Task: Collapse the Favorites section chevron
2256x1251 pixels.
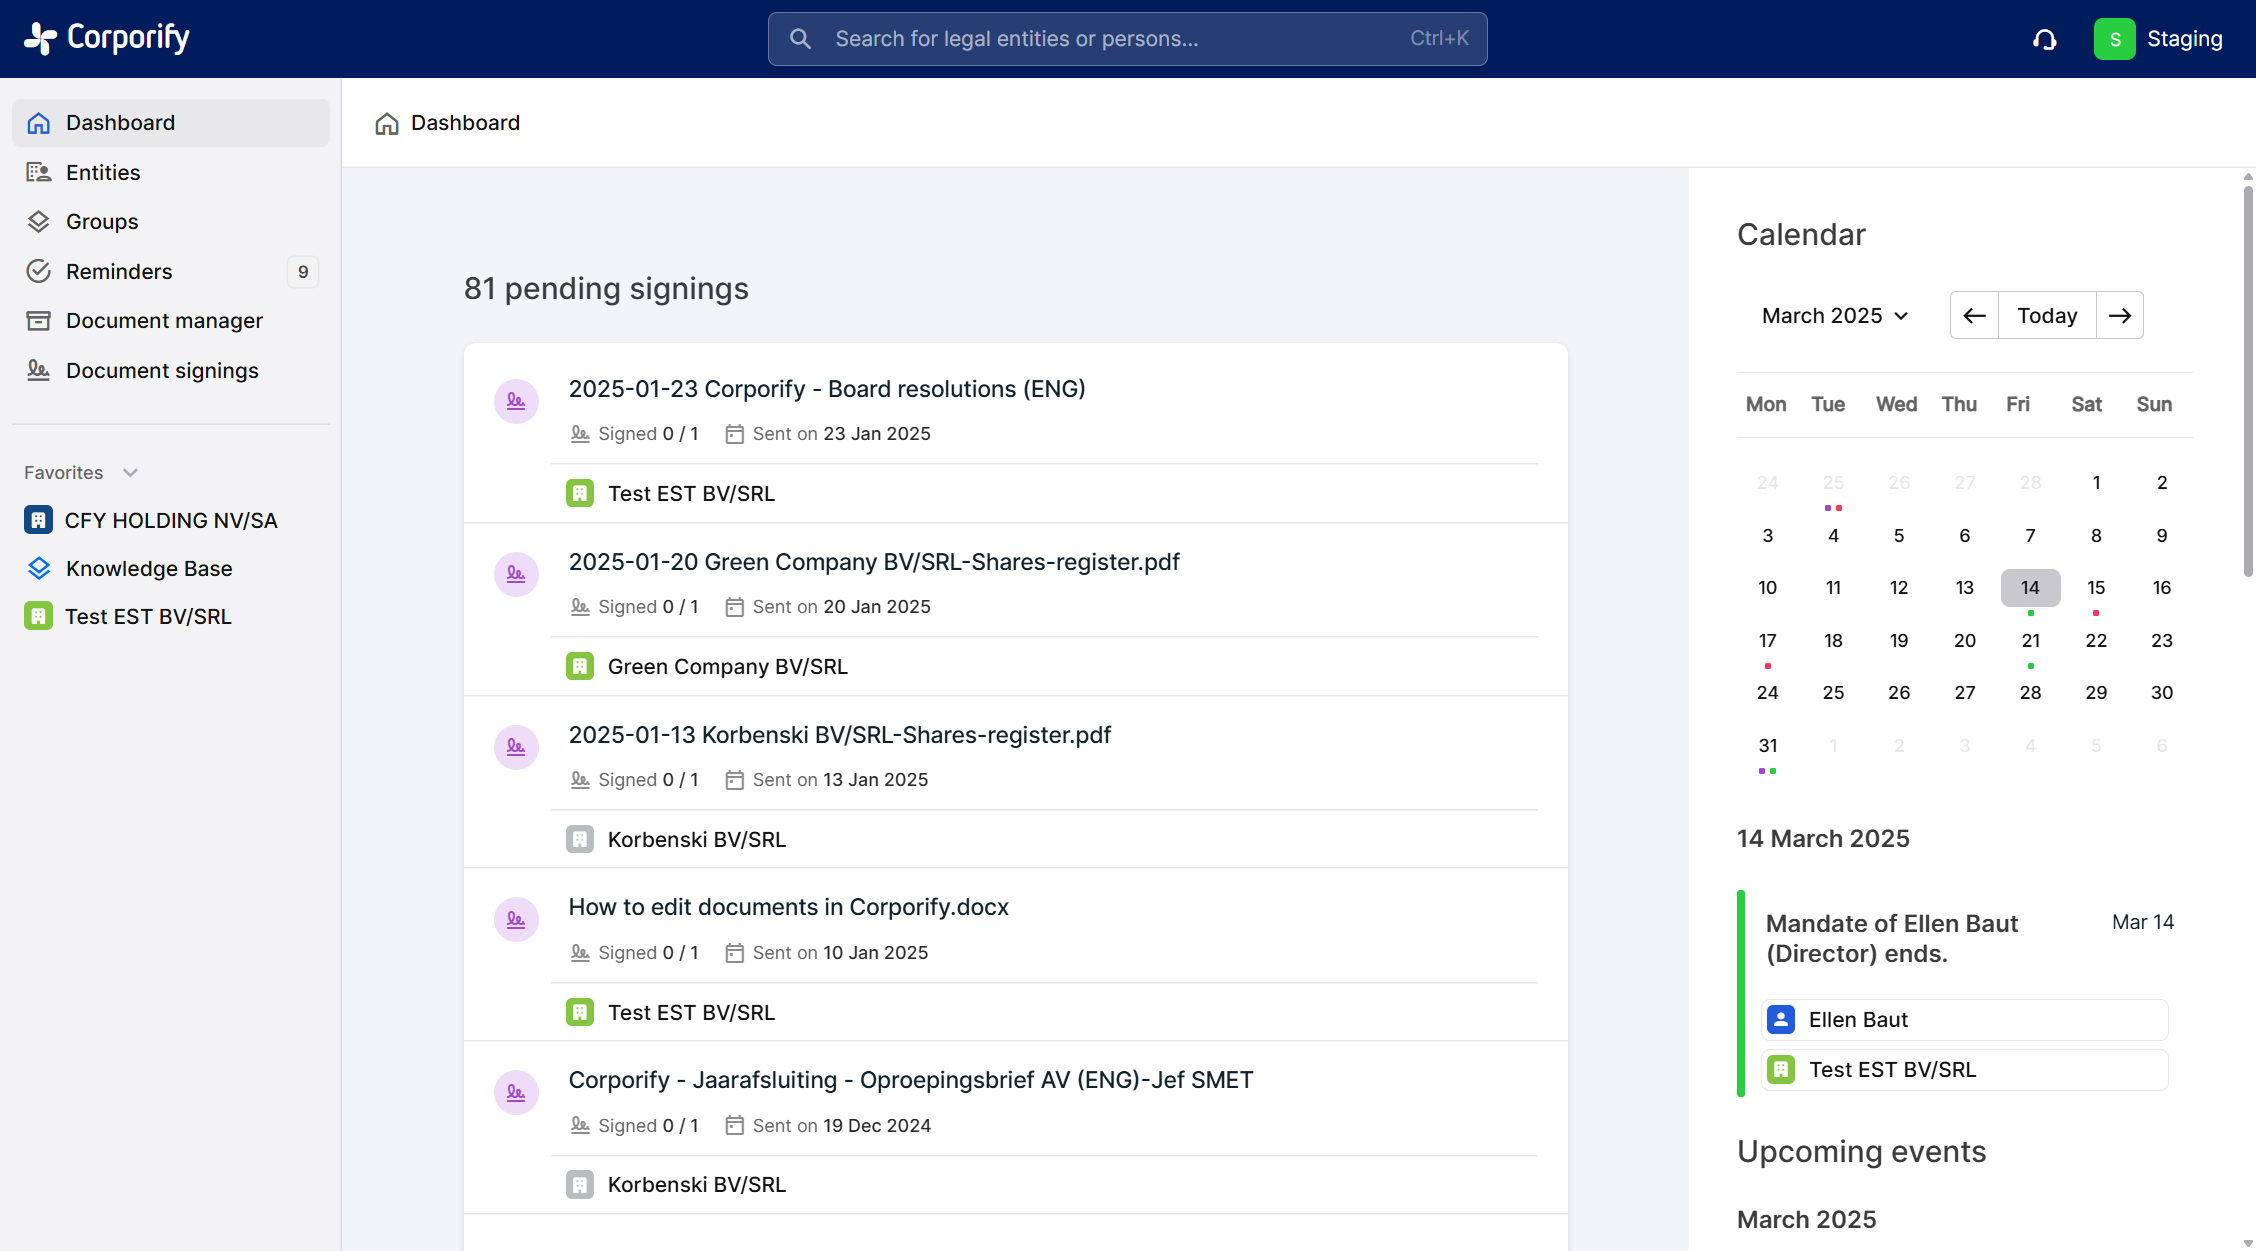Action: pos(130,472)
